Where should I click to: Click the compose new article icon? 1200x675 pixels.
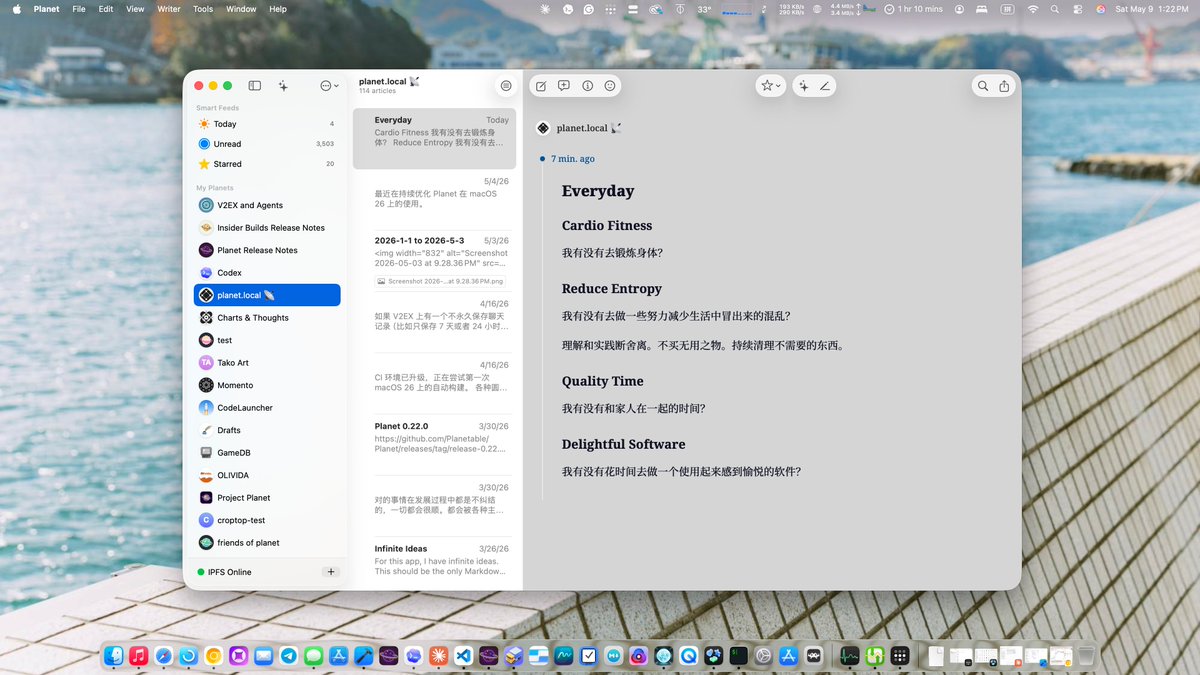[541, 86]
